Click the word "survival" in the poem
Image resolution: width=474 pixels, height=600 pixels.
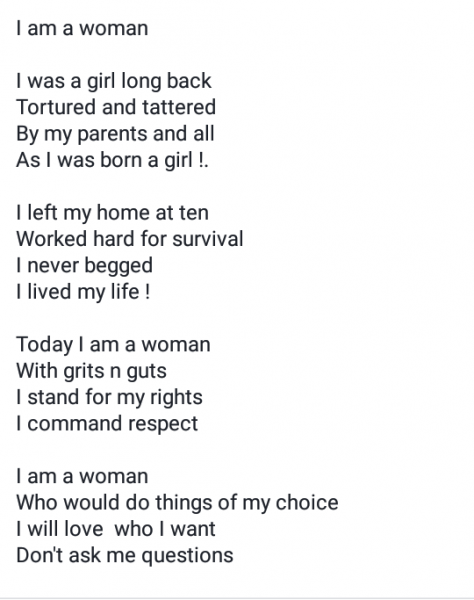point(208,239)
